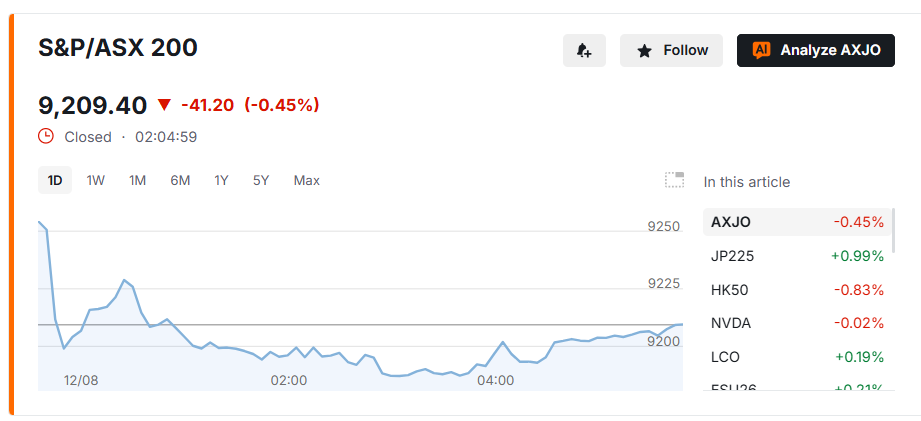The image size is (921, 421).
Task: Click the article list scrollbar
Action: coord(893,230)
